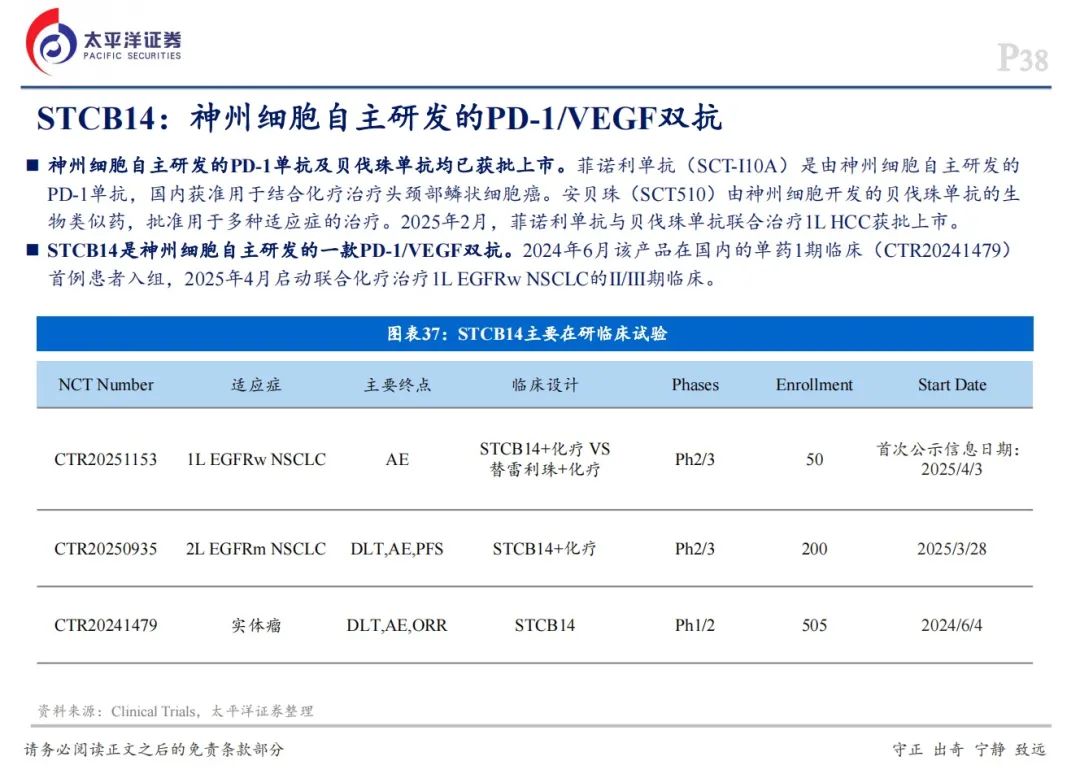This screenshot has height=774, width=1080.
Task: Click the first bullet heading about PD-1单抗及贝伐珠单抗
Action: (308, 166)
